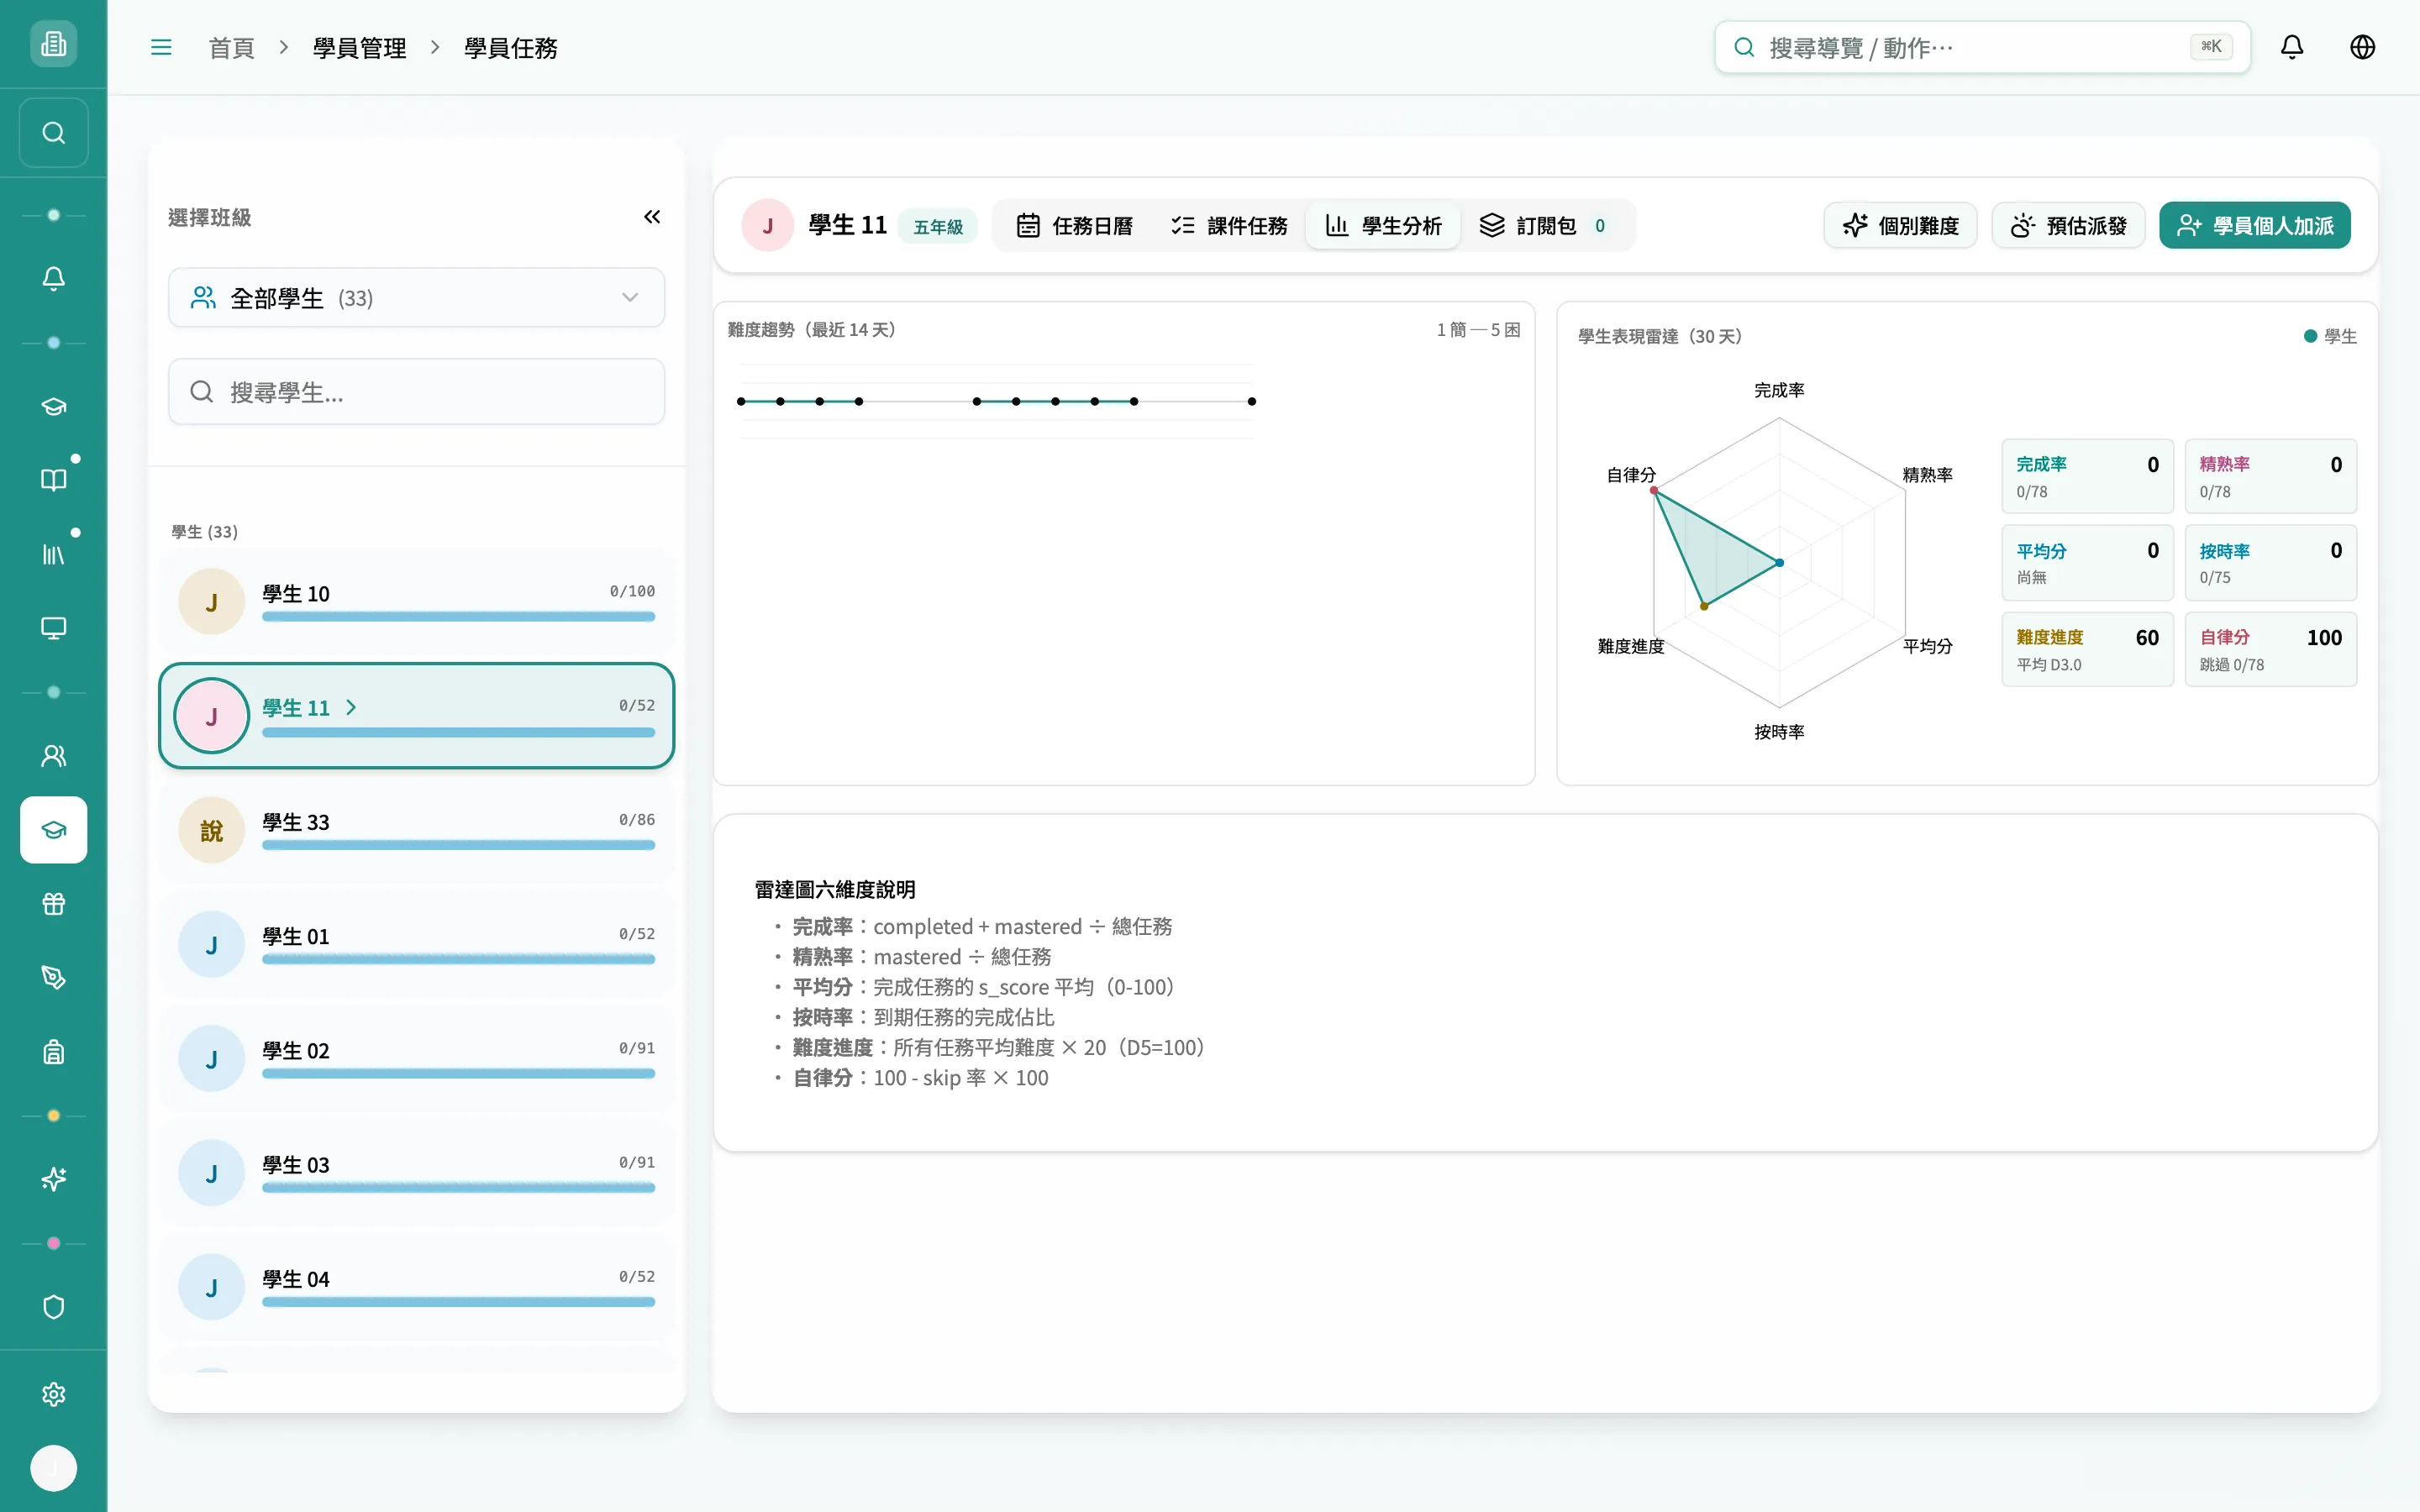Image resolution: width=2420 pixels, height=1512 pixels.
Task: Click the 學生 11 header avatar
Action: (767, 226)
